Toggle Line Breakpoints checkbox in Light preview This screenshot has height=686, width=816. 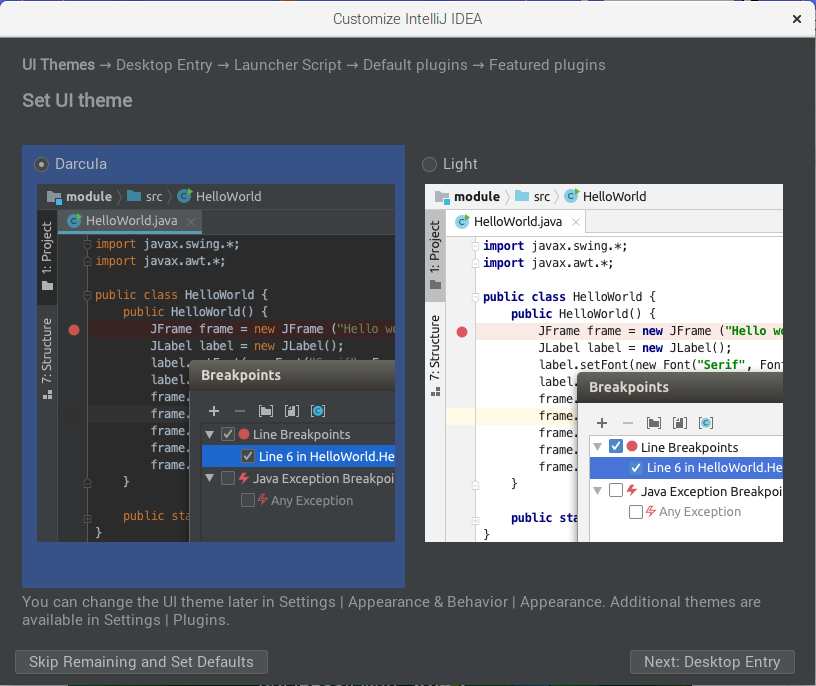pyautogui.click(x=616, y=447)
